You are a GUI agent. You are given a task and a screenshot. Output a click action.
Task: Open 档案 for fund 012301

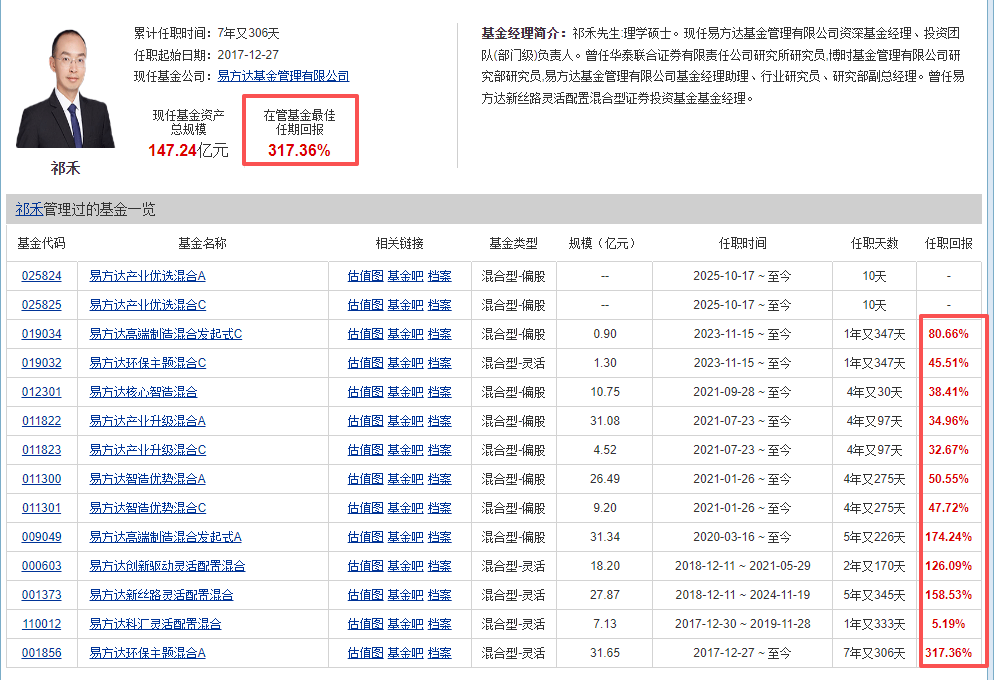pos(440,392)
